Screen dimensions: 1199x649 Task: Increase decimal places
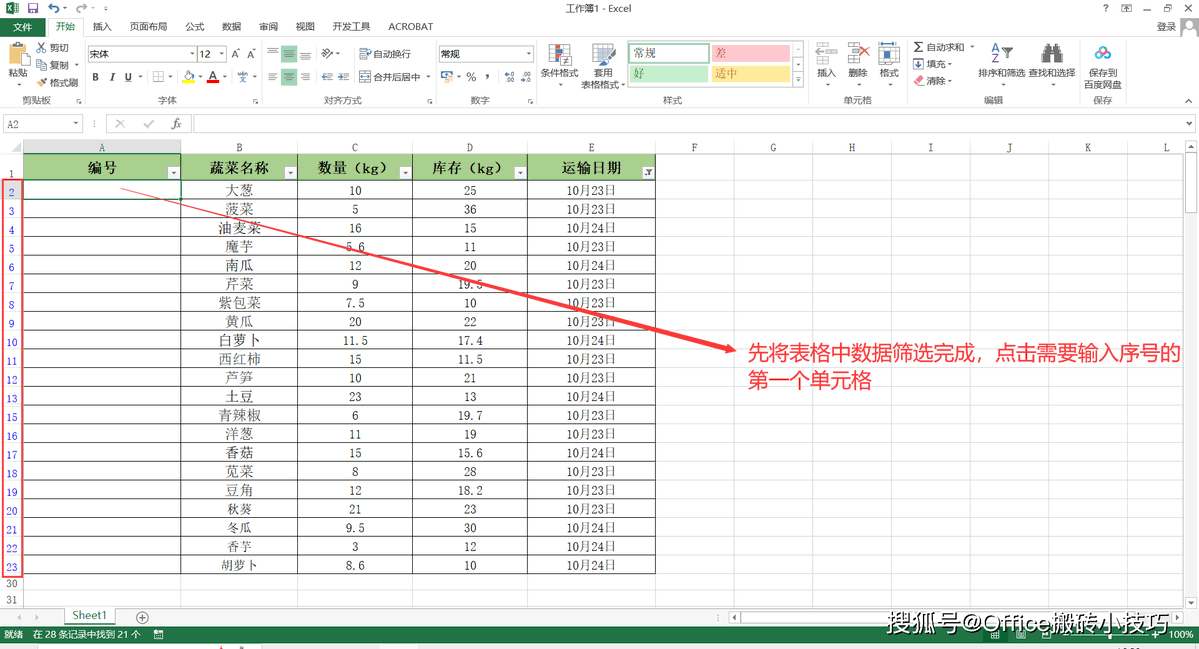[509, 76]
